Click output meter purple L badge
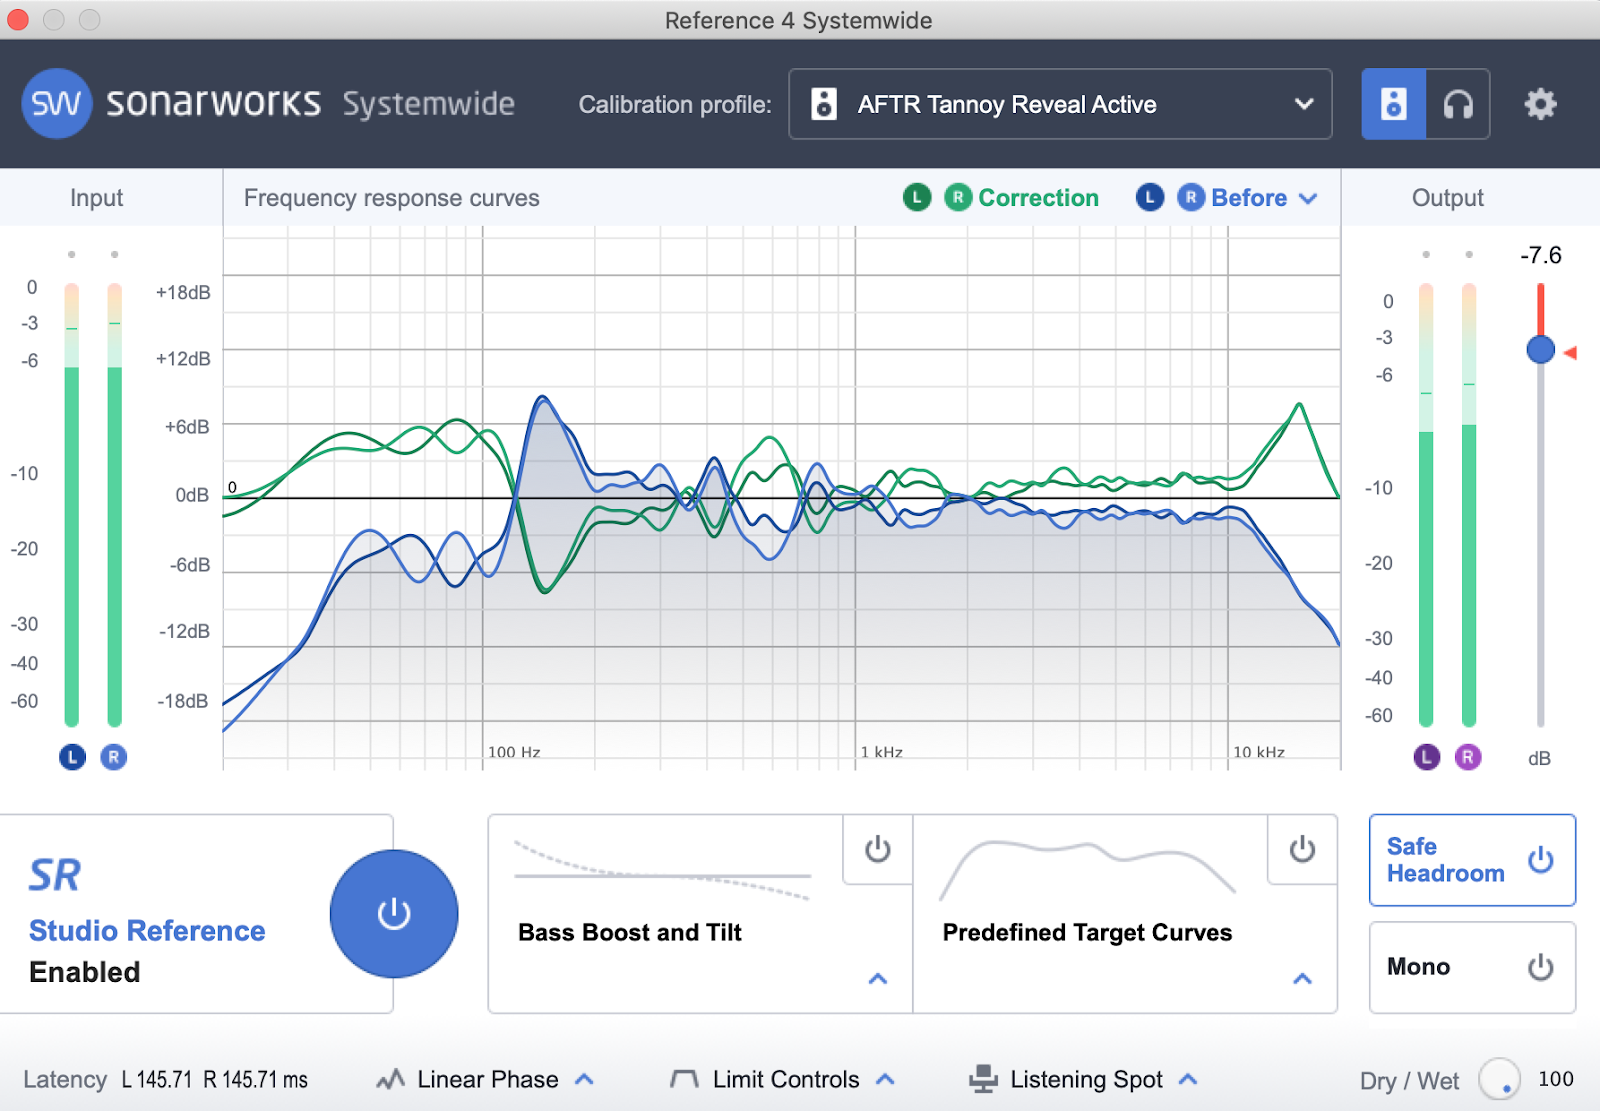 coord(1427,757)
